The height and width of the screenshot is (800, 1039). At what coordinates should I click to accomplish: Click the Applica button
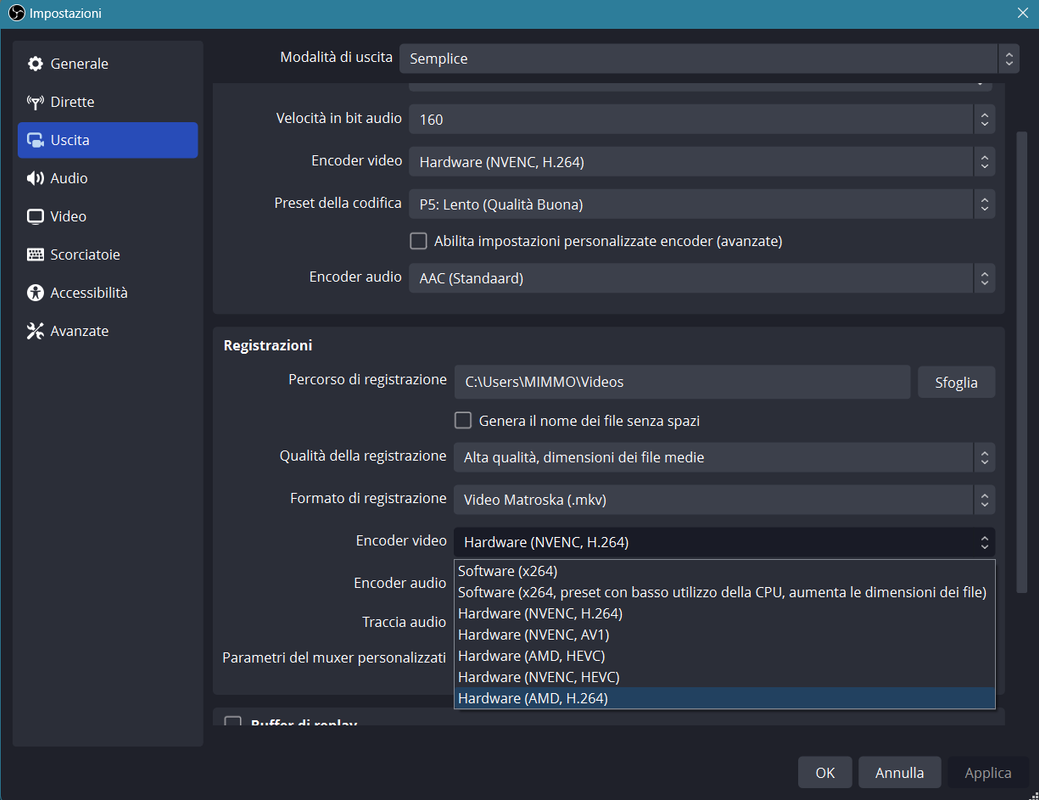(x=987, y=773)
